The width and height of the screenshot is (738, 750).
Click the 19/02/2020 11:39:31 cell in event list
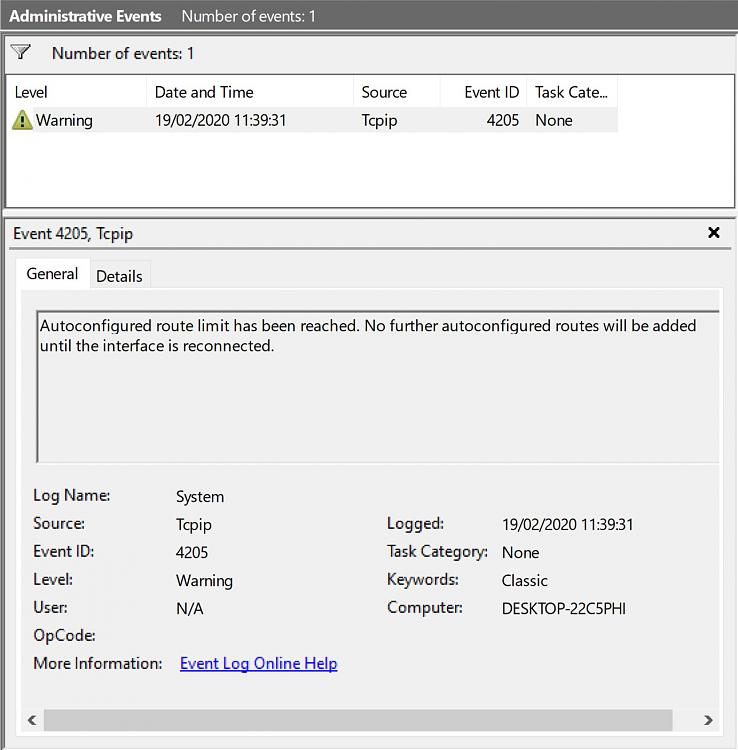click(x=220, y=120)
